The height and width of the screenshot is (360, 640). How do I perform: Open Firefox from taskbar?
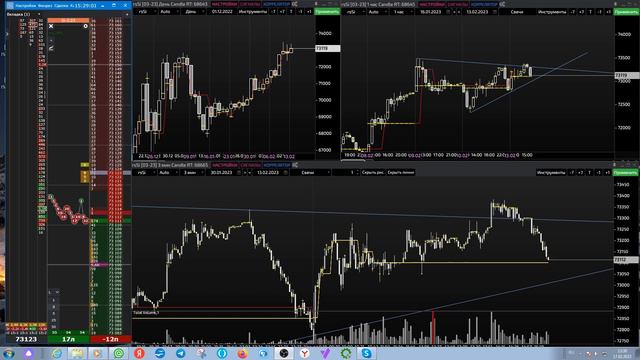coord(242,353)
